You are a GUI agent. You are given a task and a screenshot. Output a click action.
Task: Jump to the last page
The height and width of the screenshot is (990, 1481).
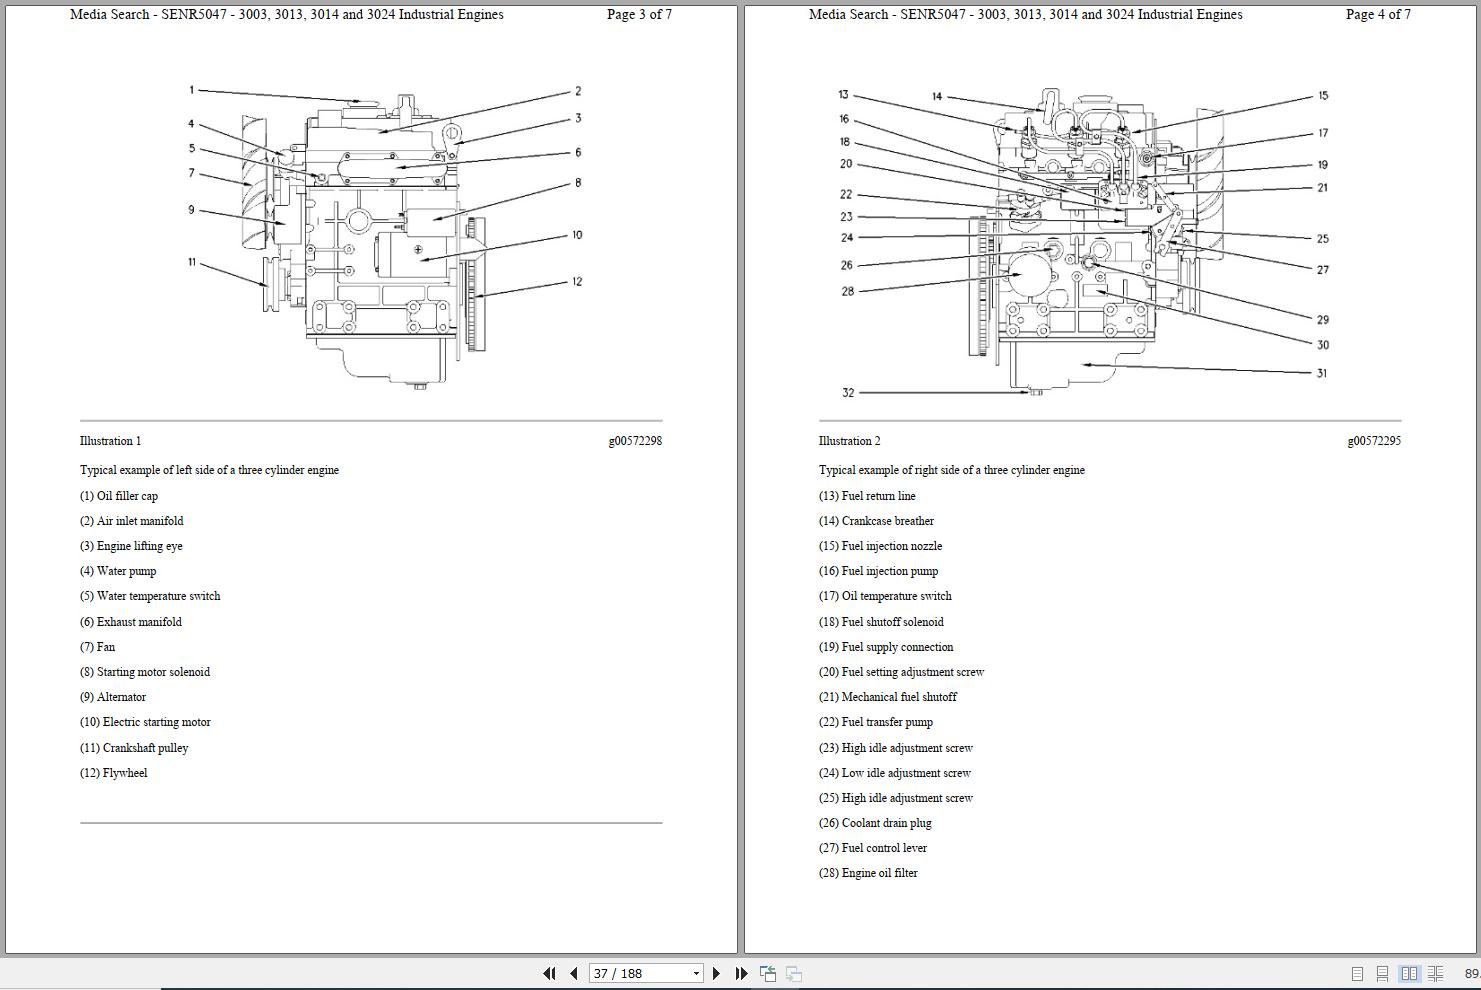741,972
